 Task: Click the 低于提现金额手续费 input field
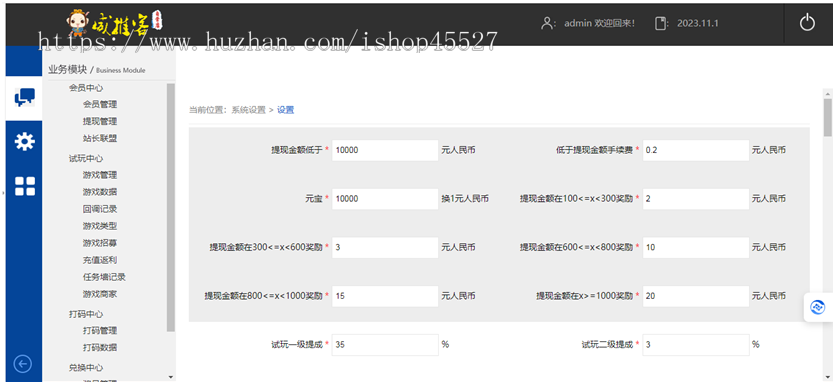tap(696, 150)
